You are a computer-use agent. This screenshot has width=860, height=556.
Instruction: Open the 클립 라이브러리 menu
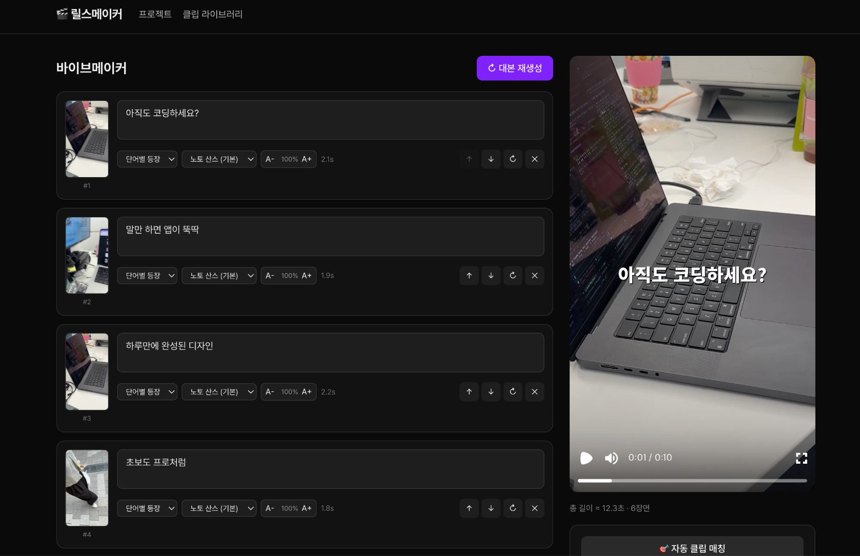(x=212, y=14)
